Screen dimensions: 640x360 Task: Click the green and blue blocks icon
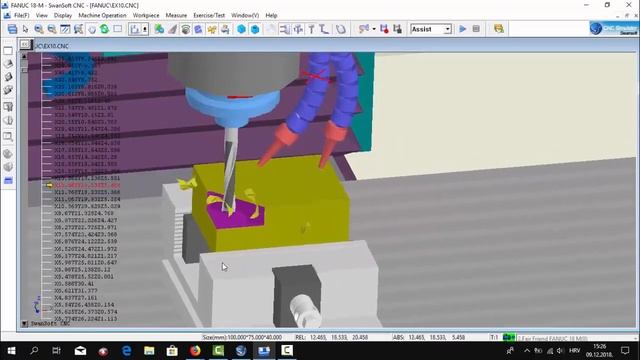[x=159, y=29]
